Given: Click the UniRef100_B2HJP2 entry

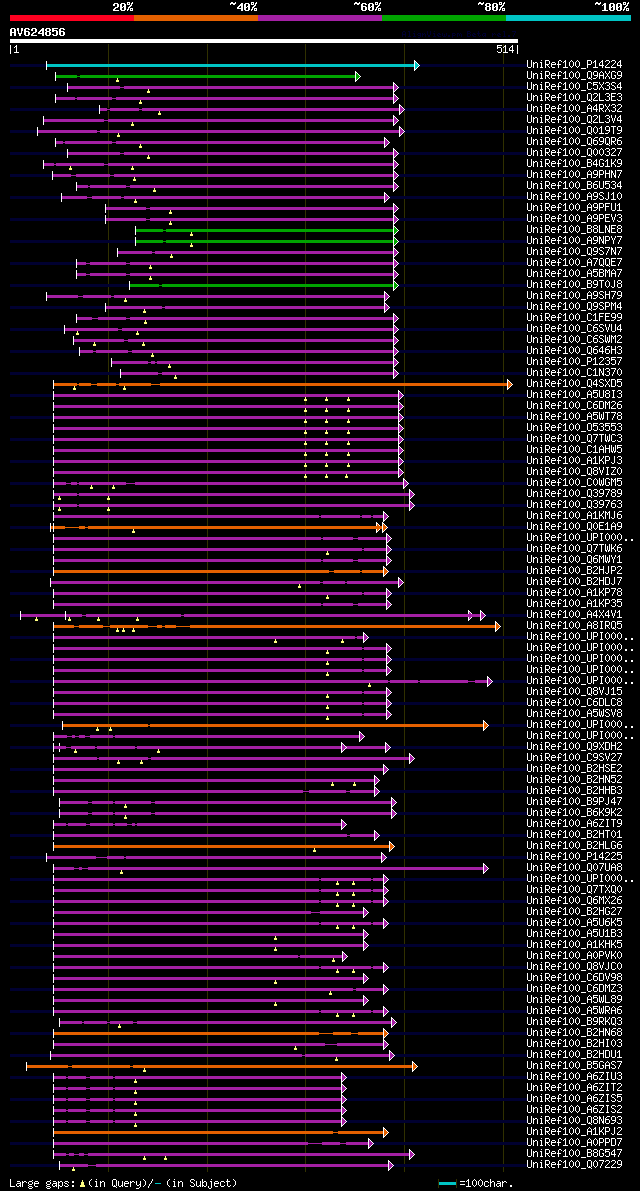Looking at the screenshot, I should tap(574, 571).
